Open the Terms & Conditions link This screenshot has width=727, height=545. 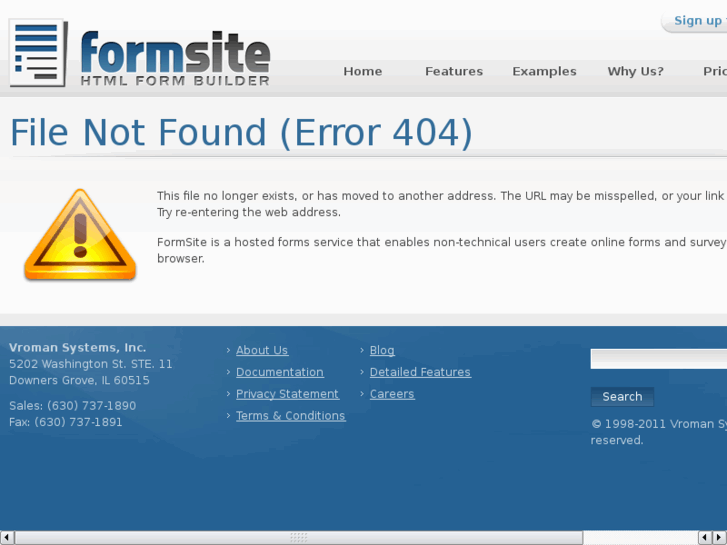pos(291,416)
